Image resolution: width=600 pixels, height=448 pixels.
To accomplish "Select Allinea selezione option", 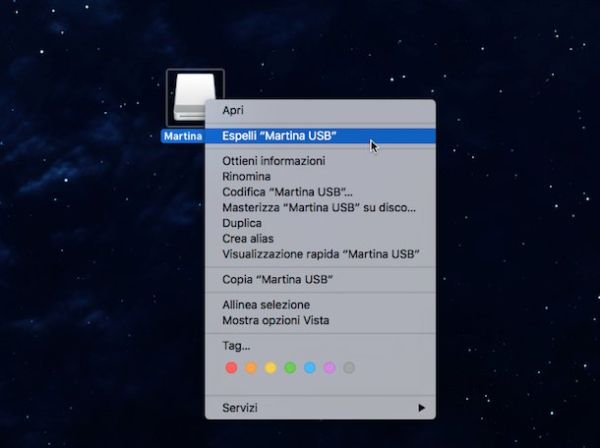I will tap(320, 305).
